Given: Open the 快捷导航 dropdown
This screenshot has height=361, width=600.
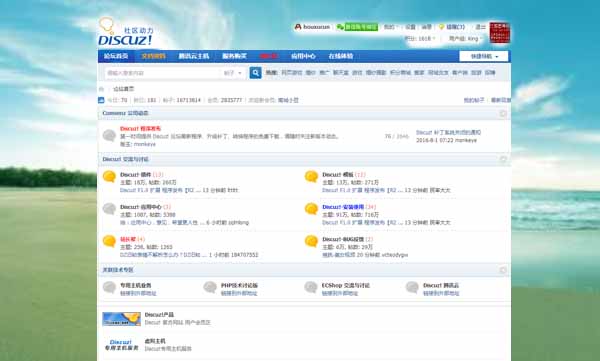Looking at the screenshot, I should click(x=484, y=56).
